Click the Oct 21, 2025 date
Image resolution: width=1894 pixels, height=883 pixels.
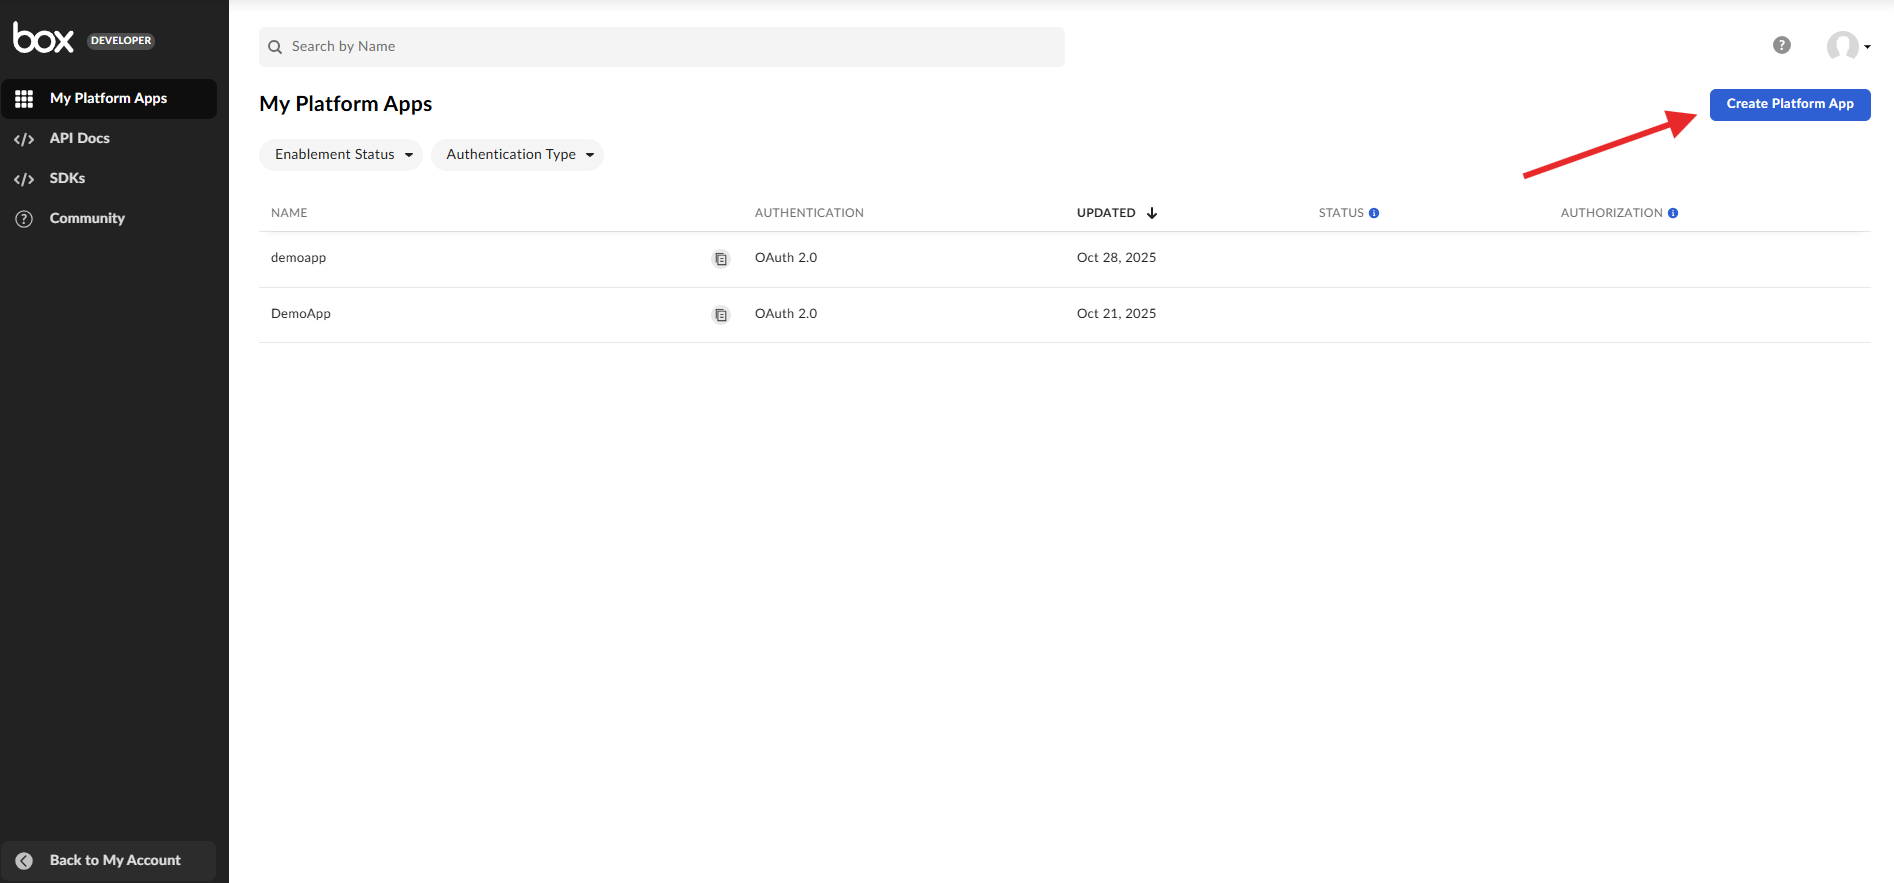click(1116, 314)
